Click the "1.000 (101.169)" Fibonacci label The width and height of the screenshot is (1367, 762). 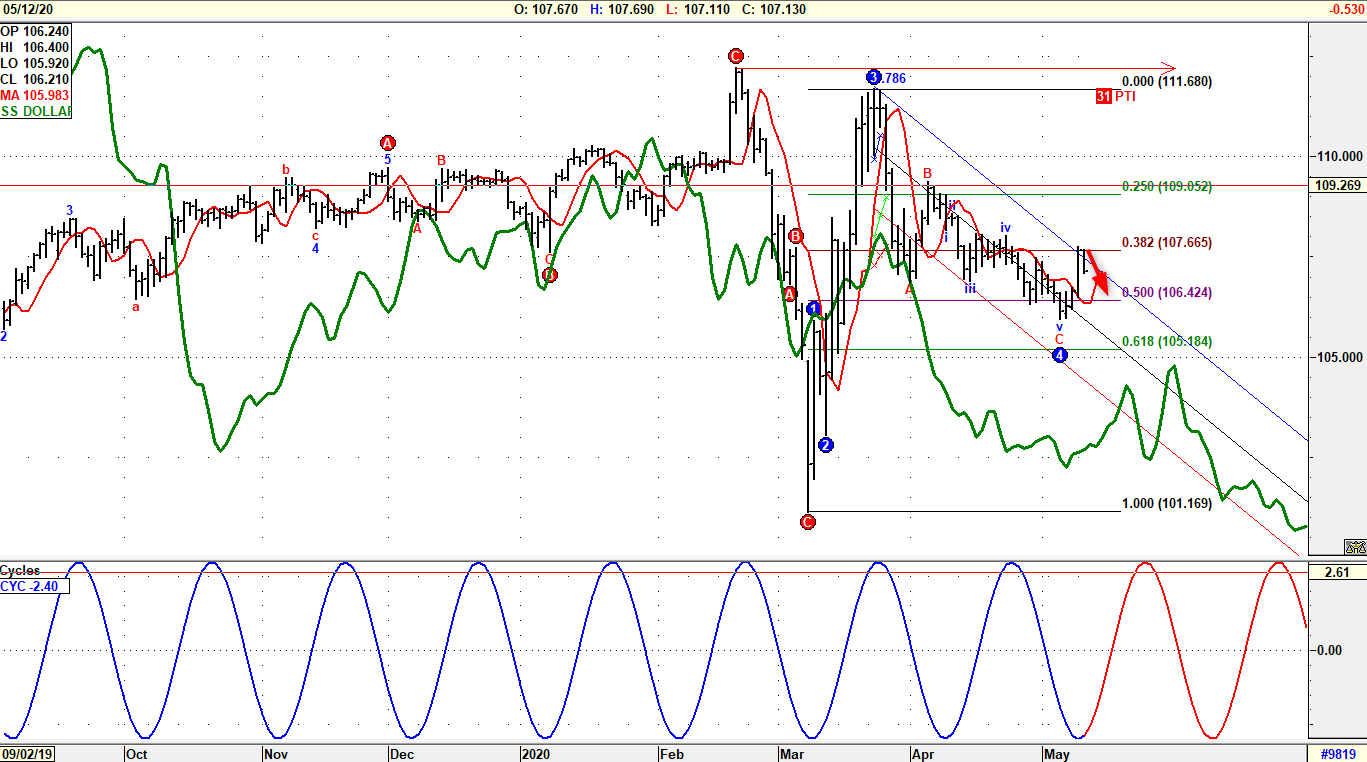click(x=1167, y=504)
